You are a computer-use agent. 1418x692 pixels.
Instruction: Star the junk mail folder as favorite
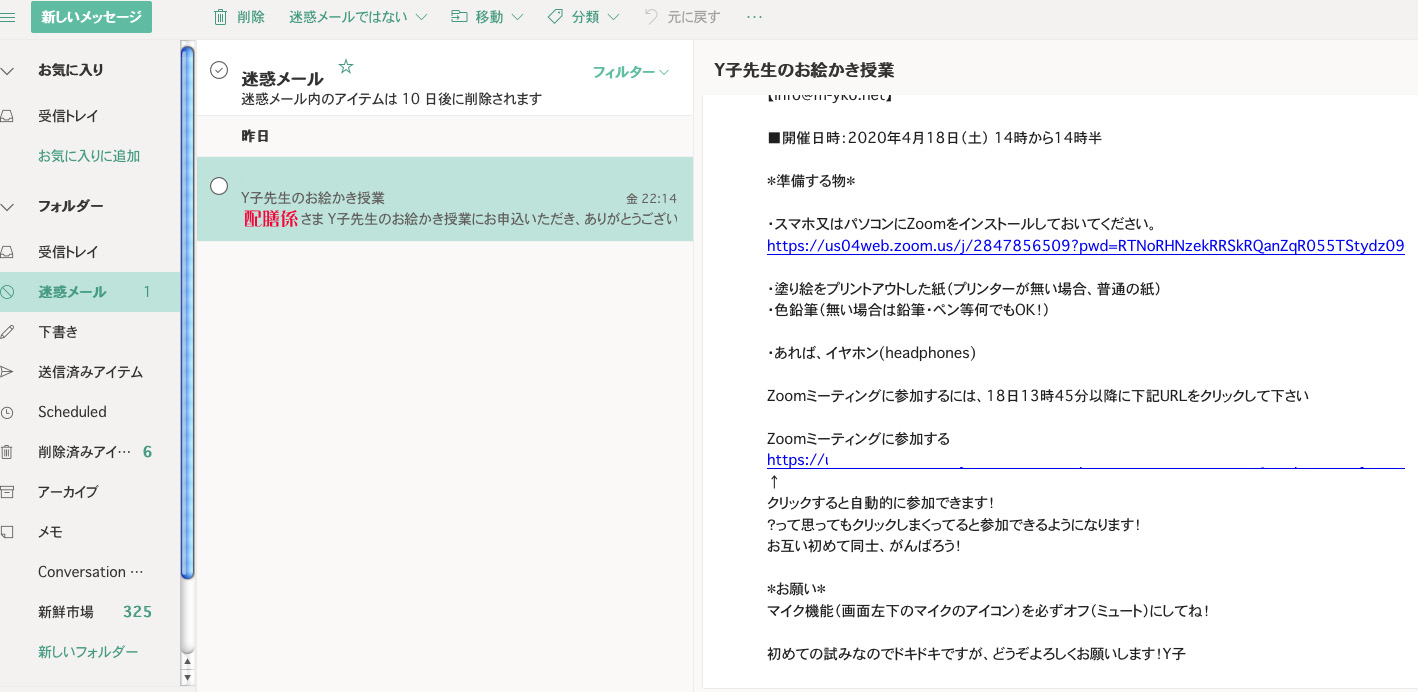pyautogui.click(x=346, y=67)
